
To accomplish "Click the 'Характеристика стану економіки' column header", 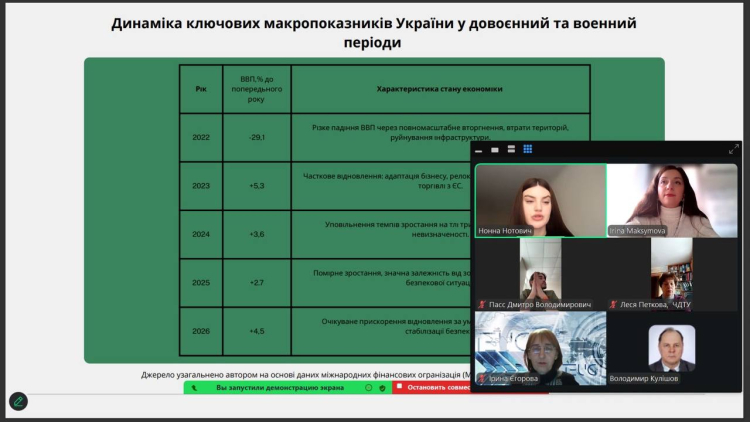I will point(439,89).
